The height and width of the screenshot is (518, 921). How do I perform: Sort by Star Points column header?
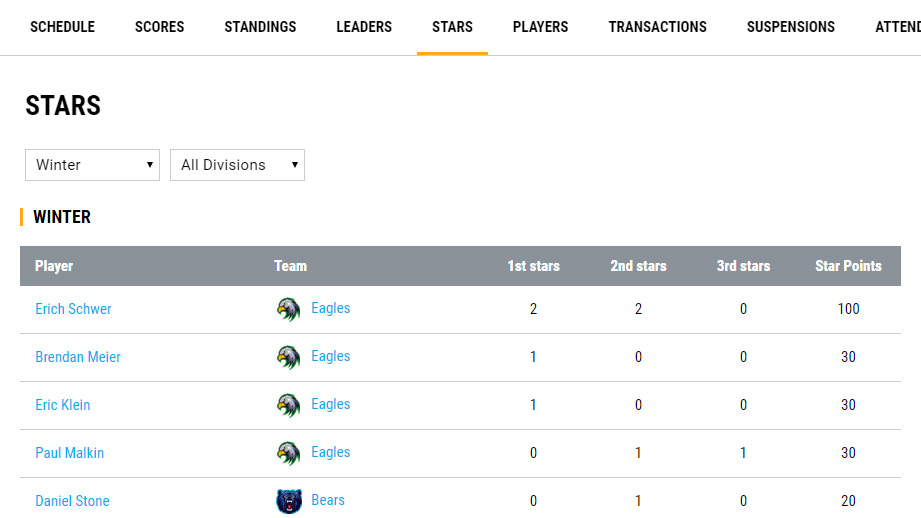click(x=848, y=266)
